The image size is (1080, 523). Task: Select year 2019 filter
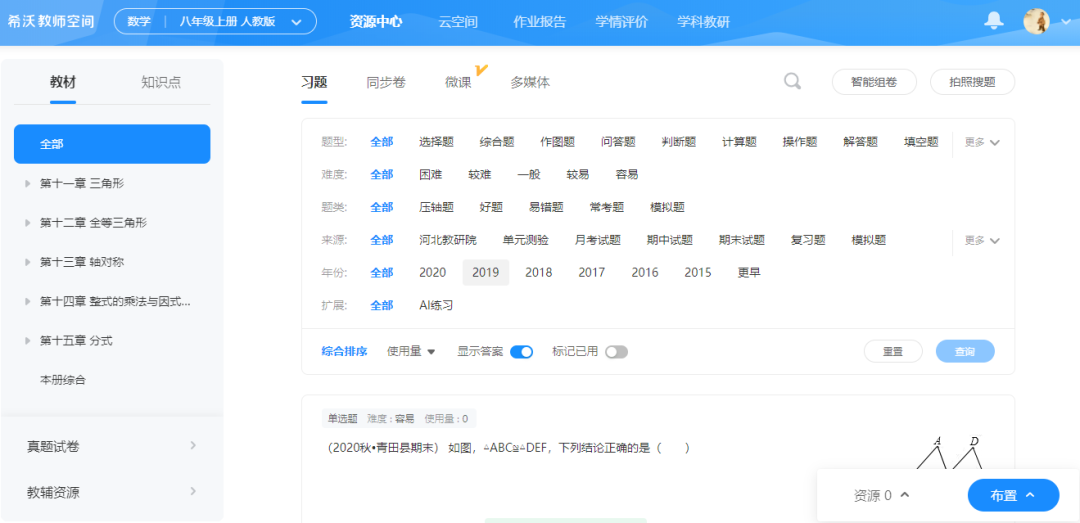(486, 272)
